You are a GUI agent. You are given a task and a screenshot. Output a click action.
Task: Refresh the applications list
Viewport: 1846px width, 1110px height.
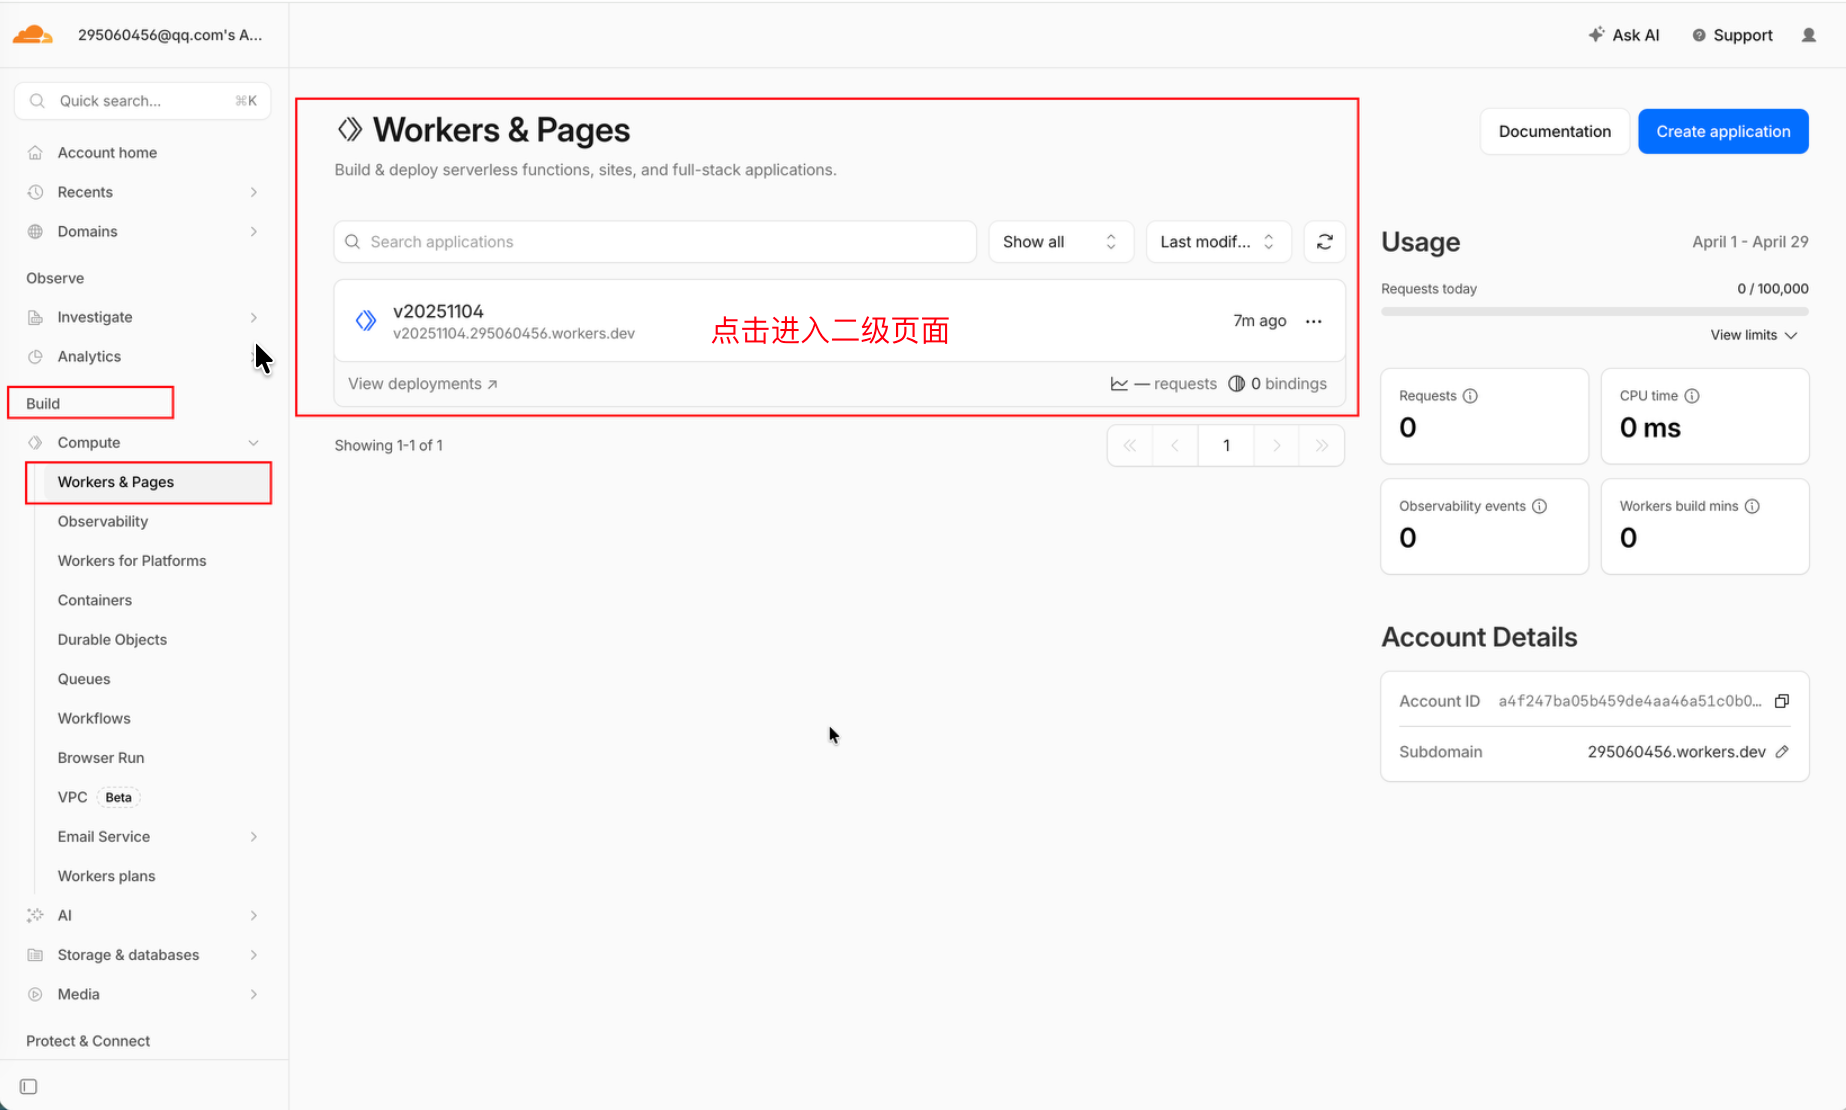(x=1324, y=242)
